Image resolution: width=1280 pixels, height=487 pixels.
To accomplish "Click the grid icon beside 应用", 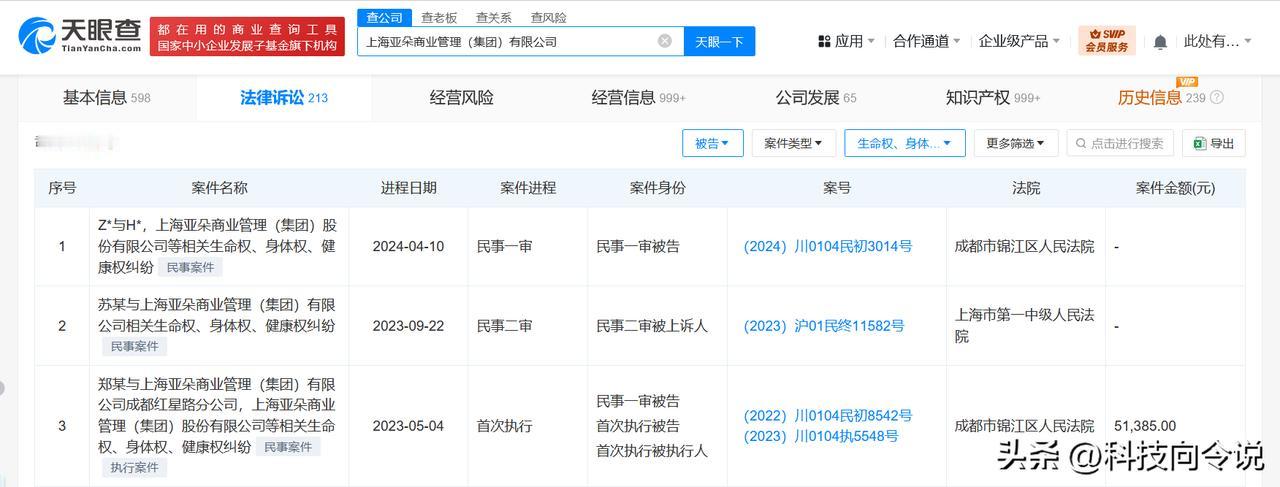I will pyautogui.click(x=824, y=41).
